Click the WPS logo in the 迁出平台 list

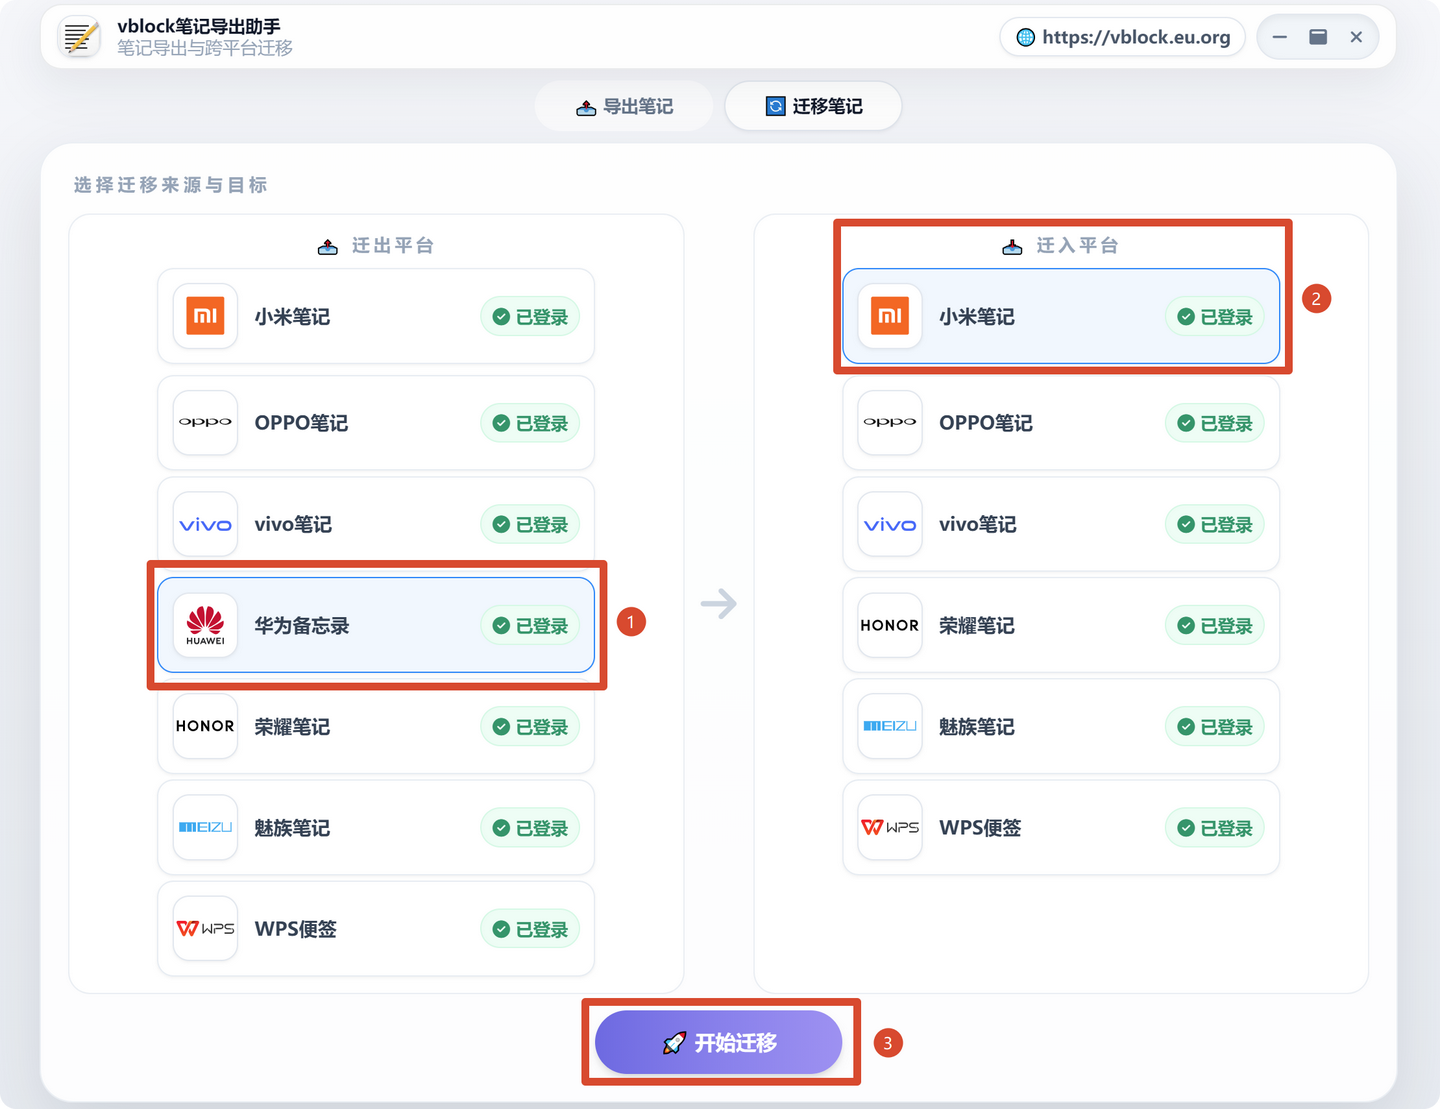click(205, 928)
